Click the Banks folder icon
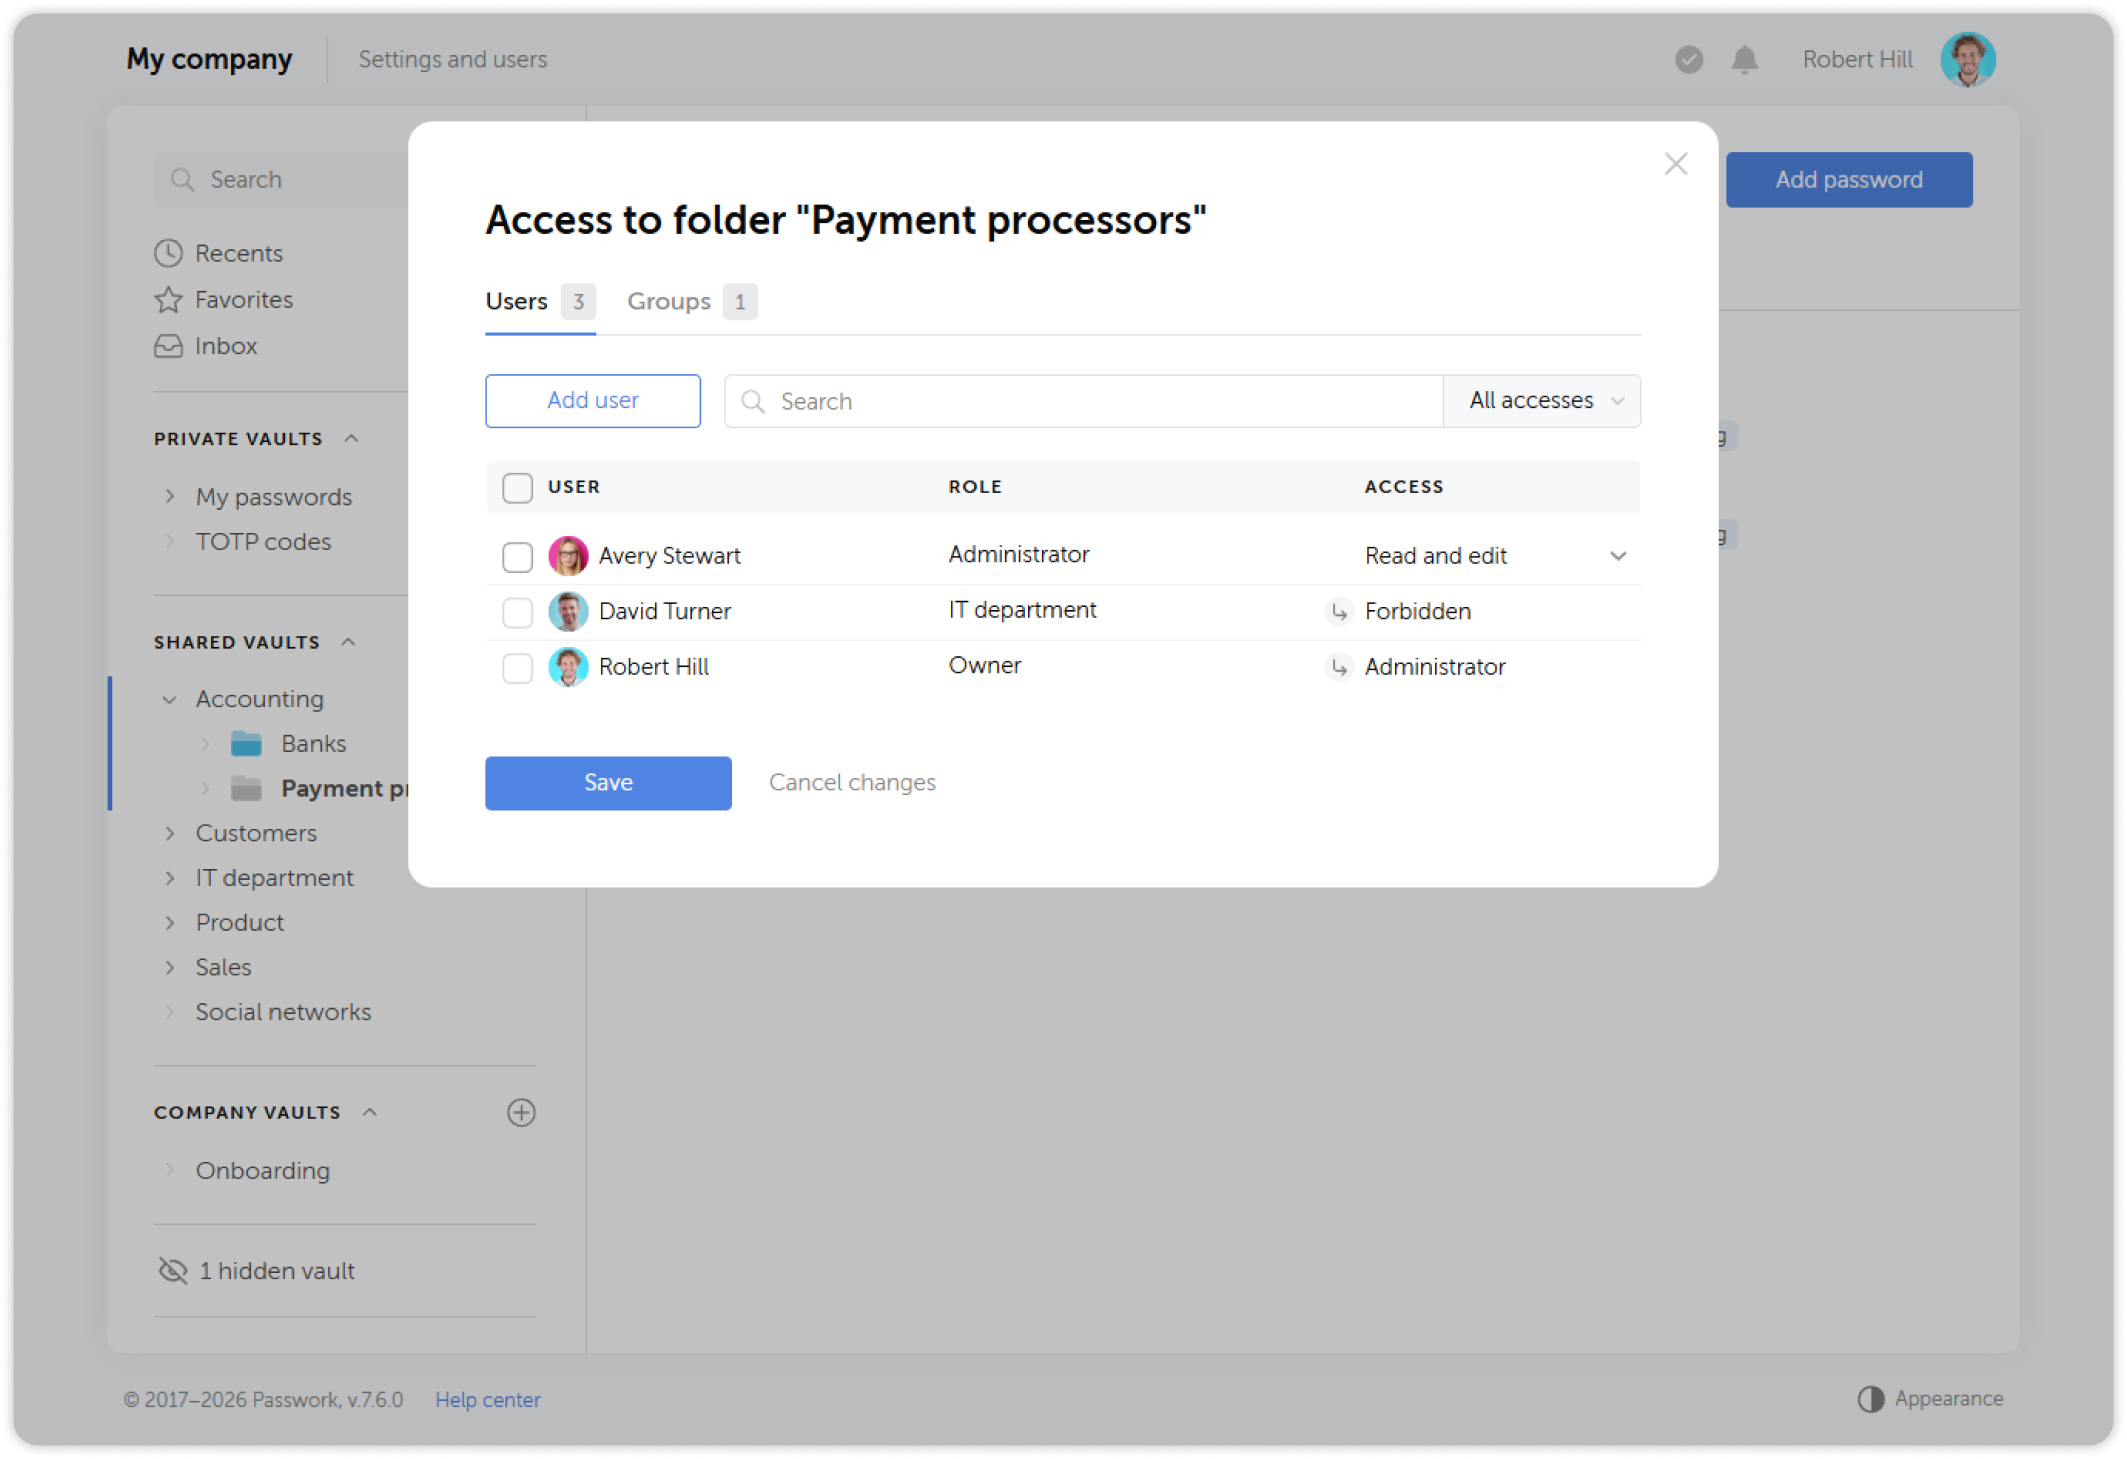Image resolution: width=2127 pixels, height=1459 pixels. pos(246,743)
